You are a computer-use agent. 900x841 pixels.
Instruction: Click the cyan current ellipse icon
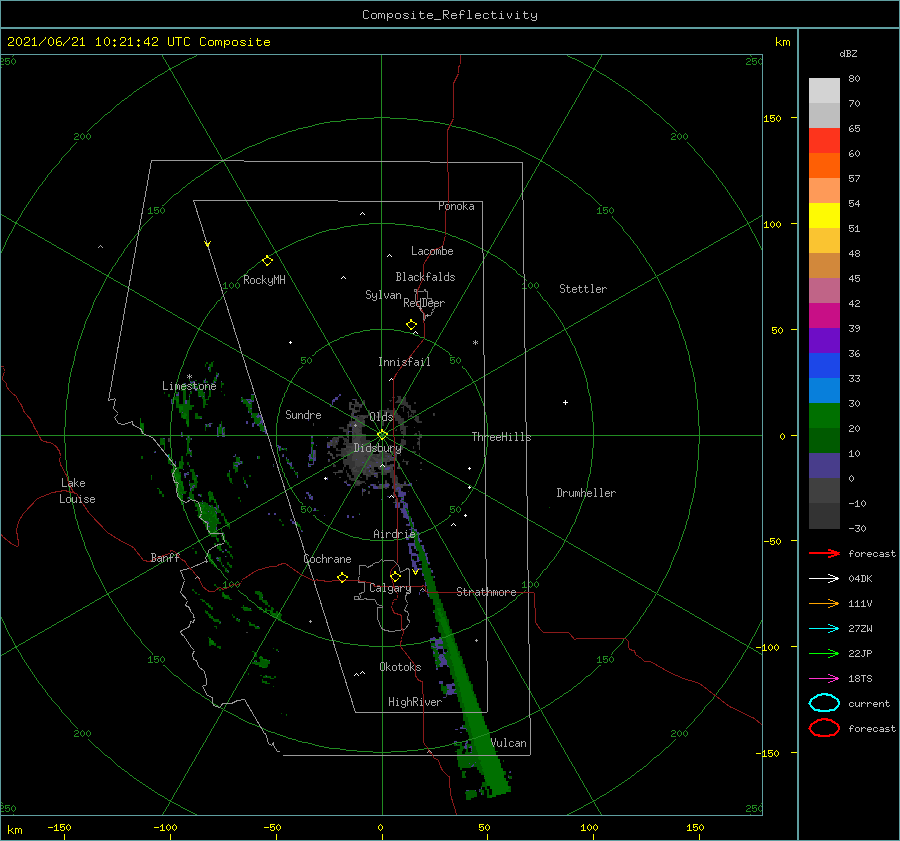click(824, 703)
